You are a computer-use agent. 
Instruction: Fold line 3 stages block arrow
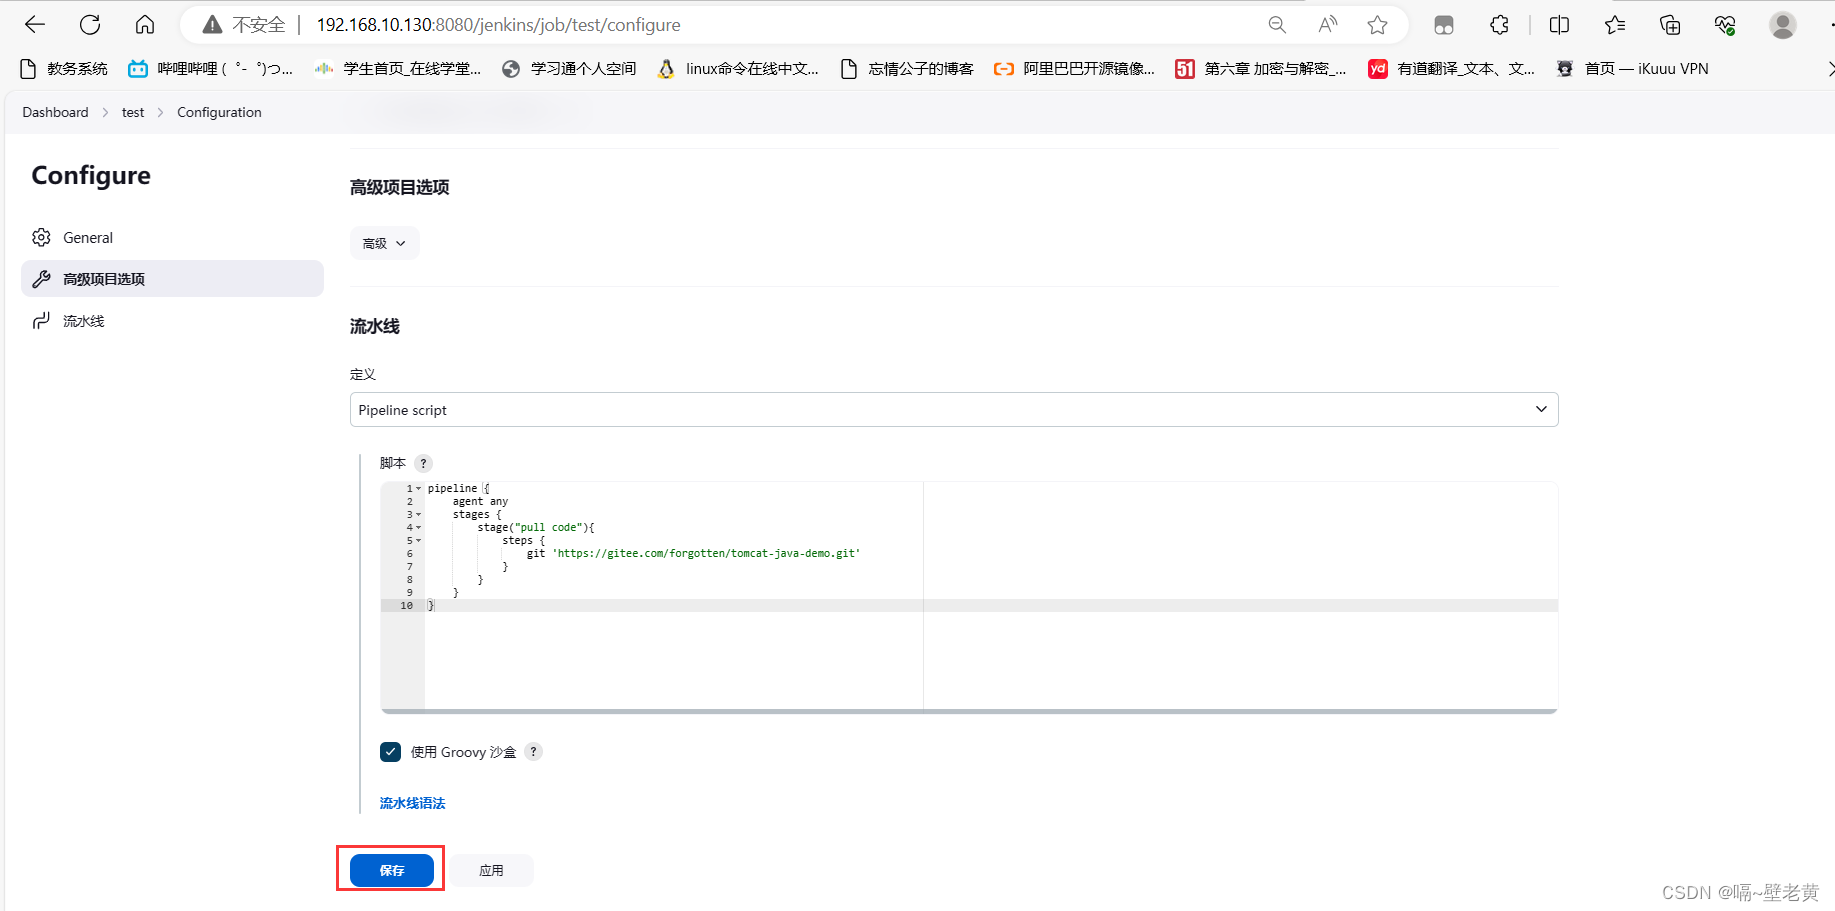pyautogui.click(x=419, y=515)
